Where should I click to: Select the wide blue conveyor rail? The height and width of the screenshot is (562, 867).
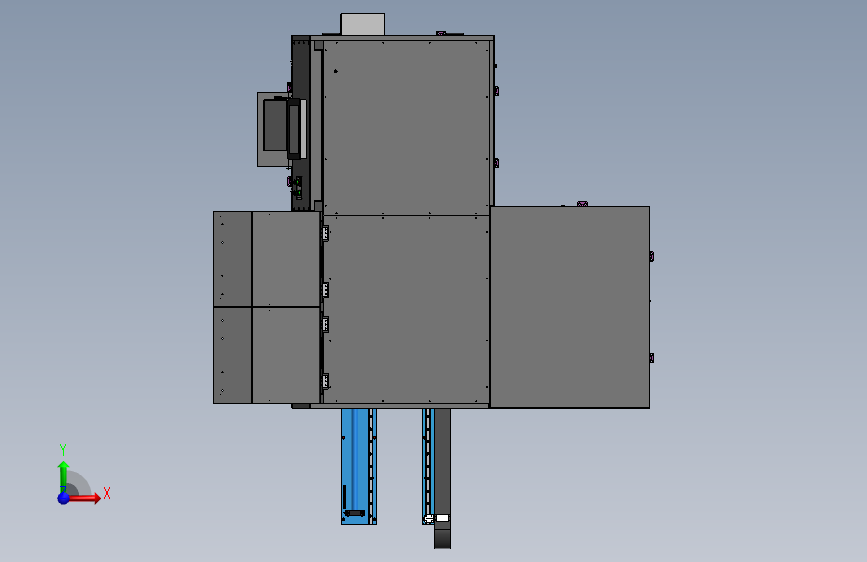pyautogui.click(x=359, y=466)
